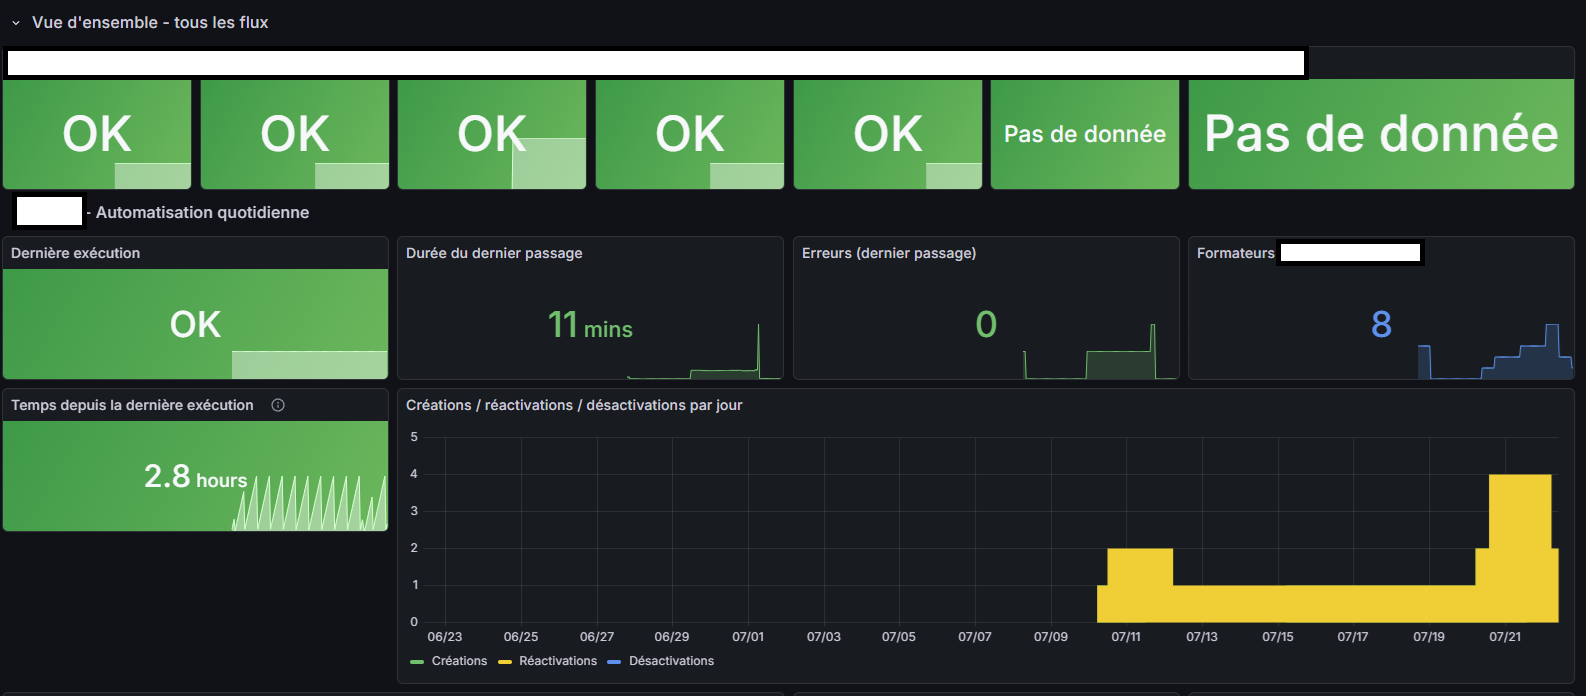Click the "07/21" x-axis label
Viewport: 1586px width, 696px height.
[1504, 637]
